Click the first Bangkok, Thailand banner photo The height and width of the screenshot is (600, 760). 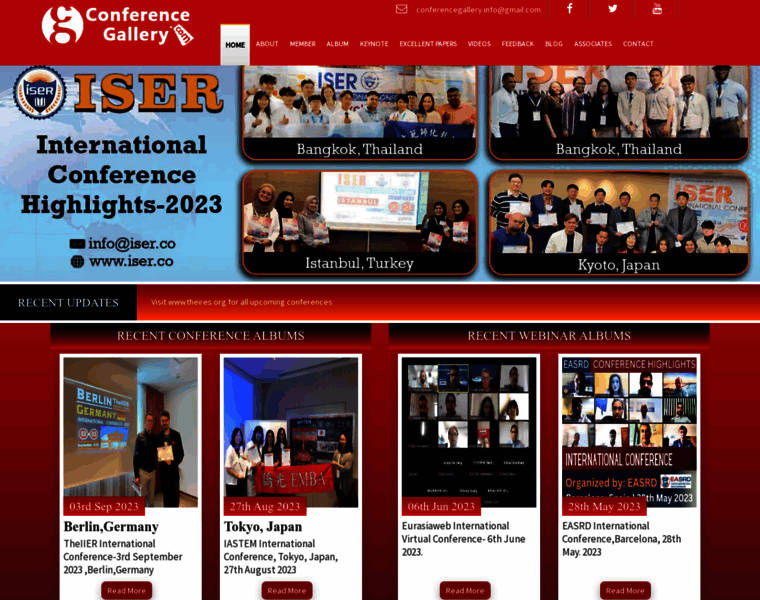(360, 112)
